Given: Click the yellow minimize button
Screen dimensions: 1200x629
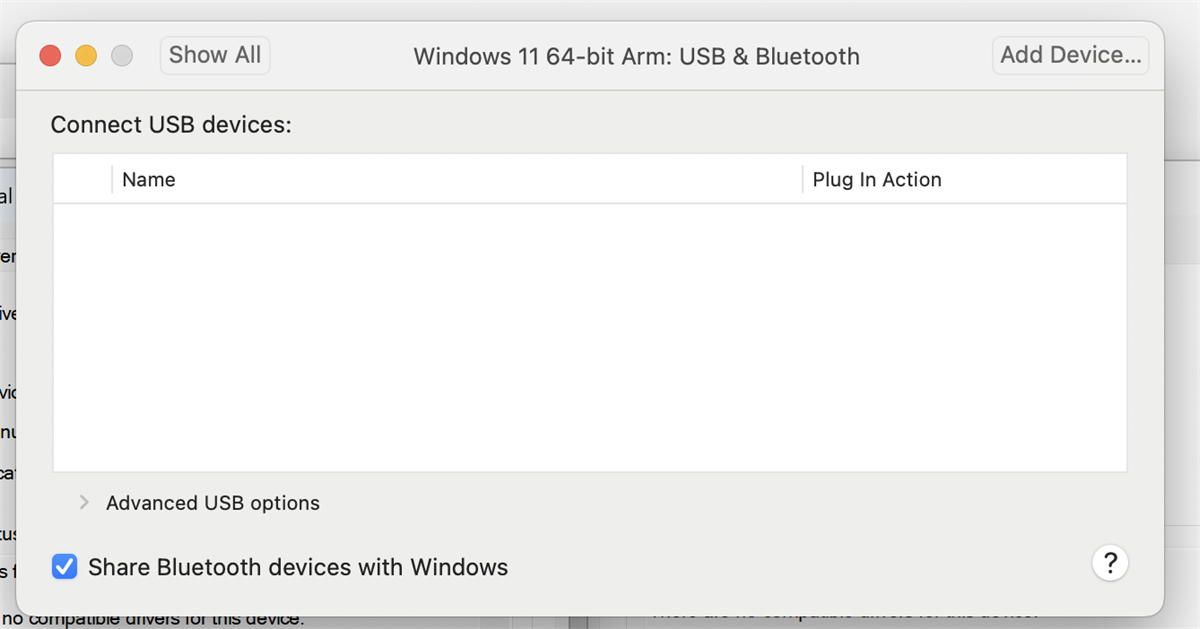Looking at the screenshot, I should tap(85, 55).
